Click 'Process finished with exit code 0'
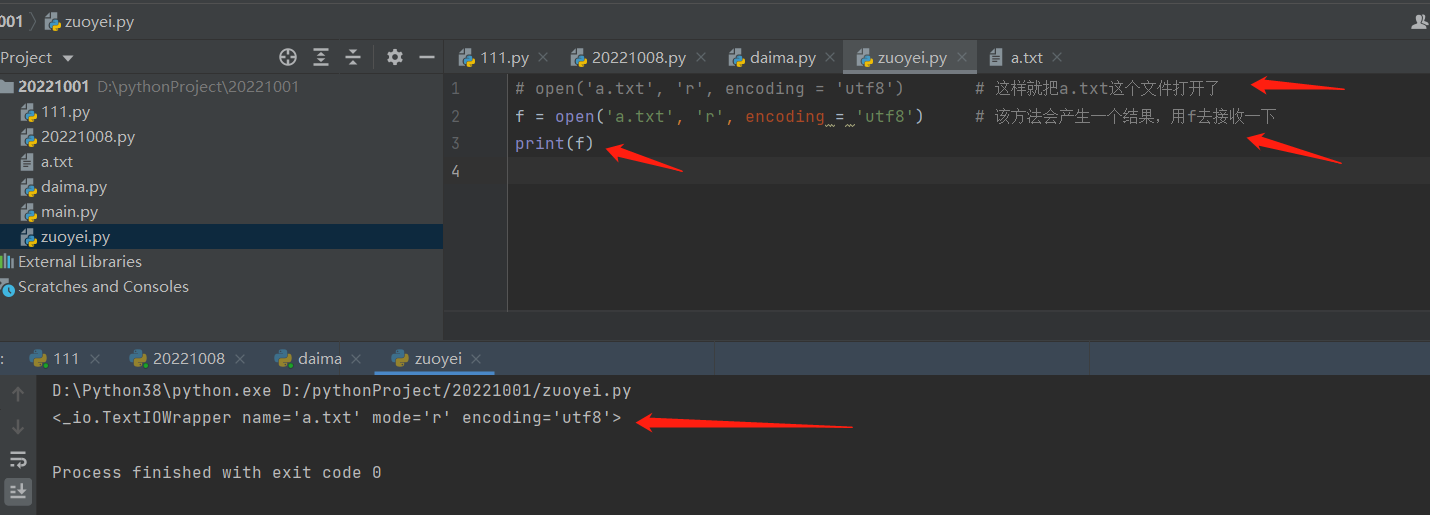The width and height of the screenshot is (1430, 515). pos(217,472)
